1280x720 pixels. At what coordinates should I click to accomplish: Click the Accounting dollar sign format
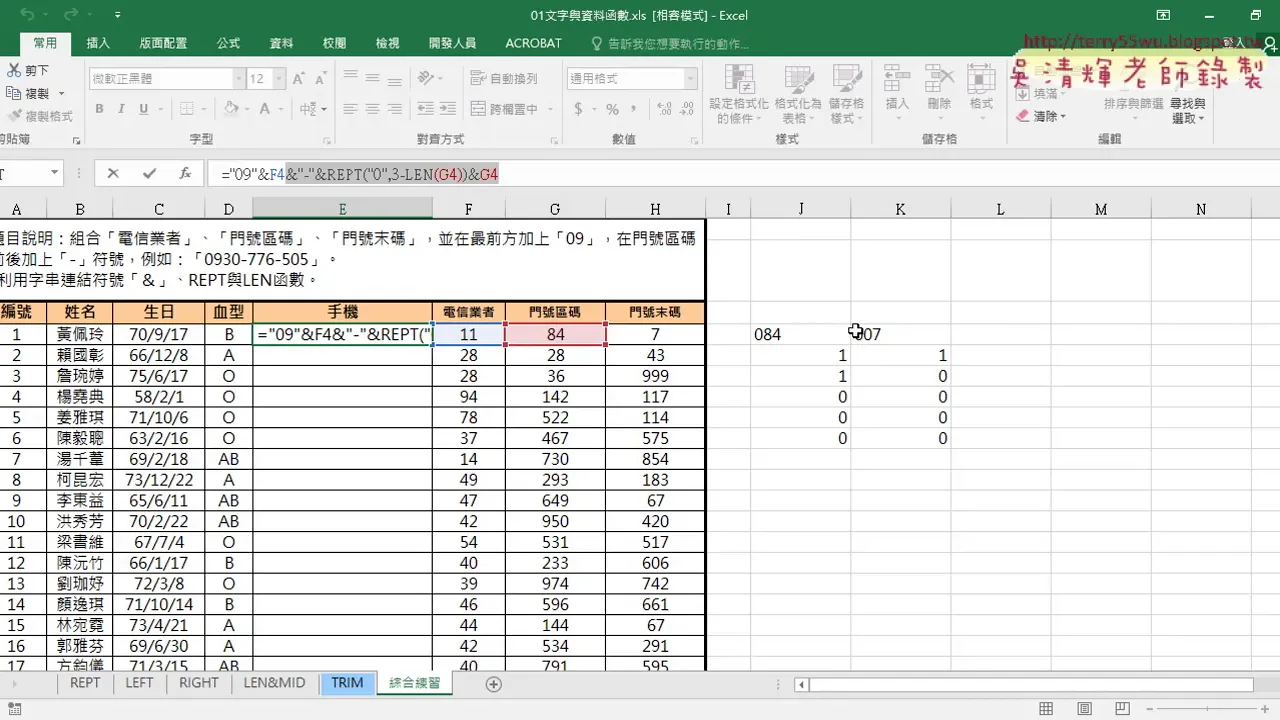[578, 109]
